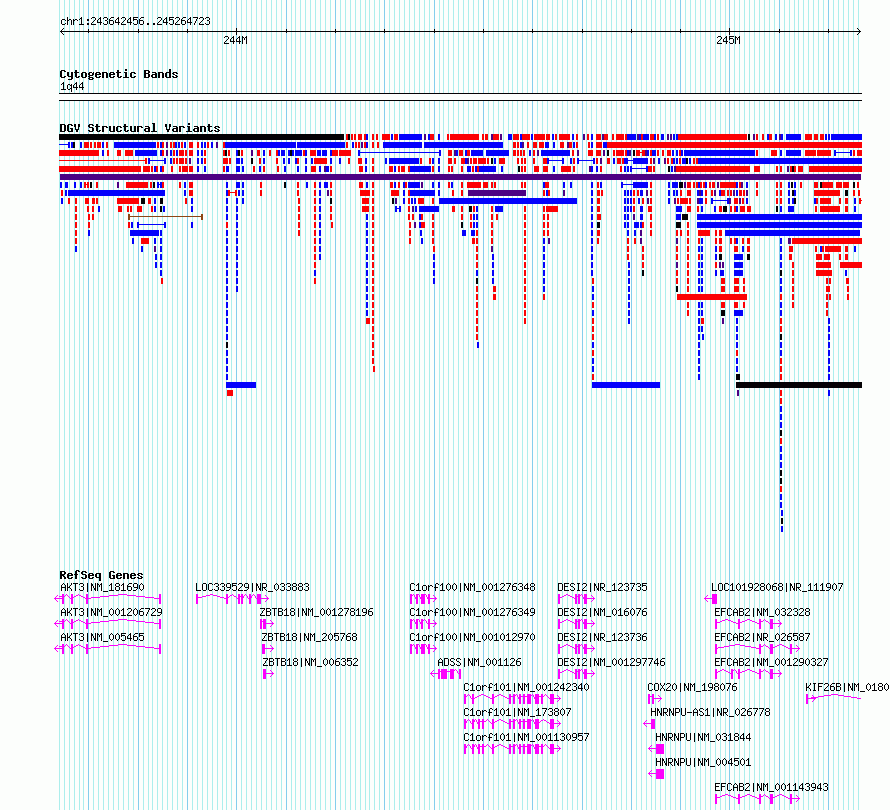The height and width of the screenshot is (810, 890).
Task: Click LOC101928068|NR_111907 label
Action: (x=777, y=587)
